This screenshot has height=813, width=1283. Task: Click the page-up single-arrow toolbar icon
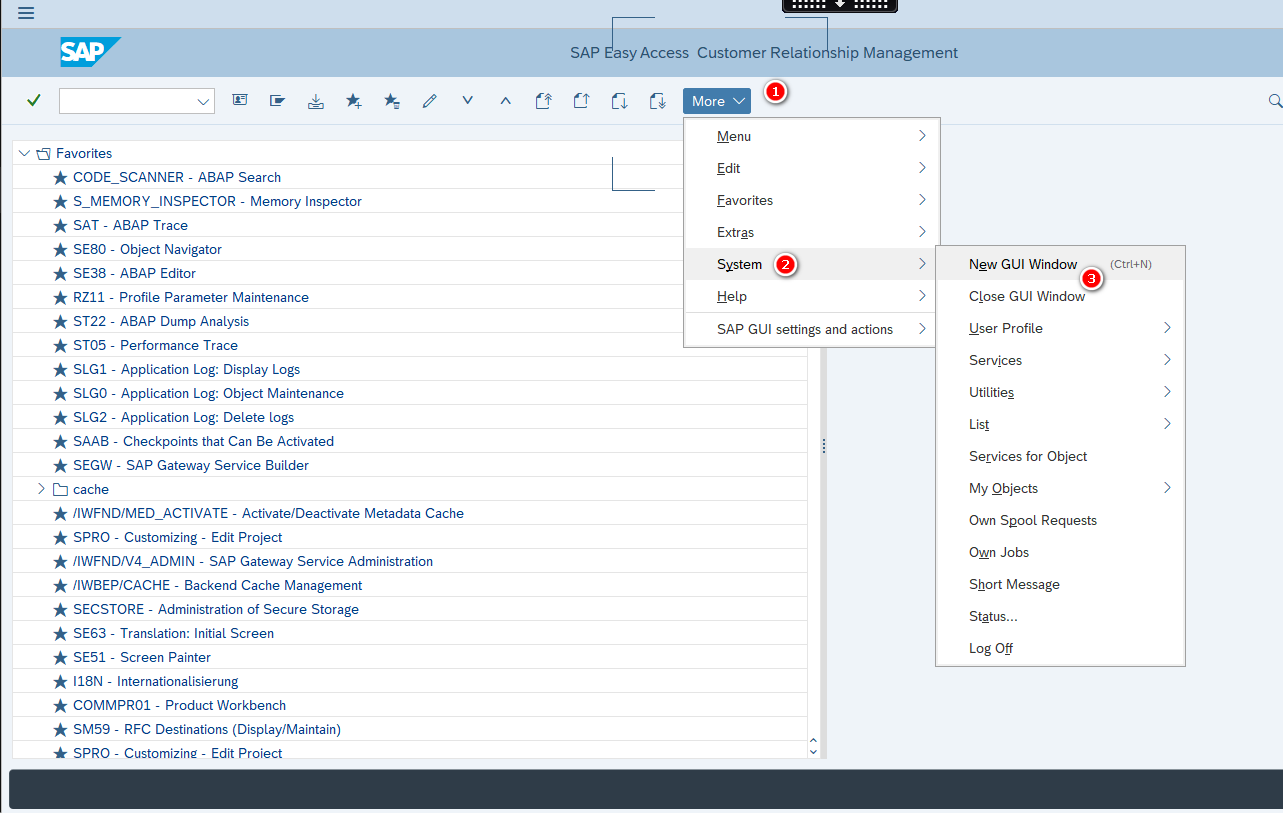pyautogui.click(x=581, y=100)
